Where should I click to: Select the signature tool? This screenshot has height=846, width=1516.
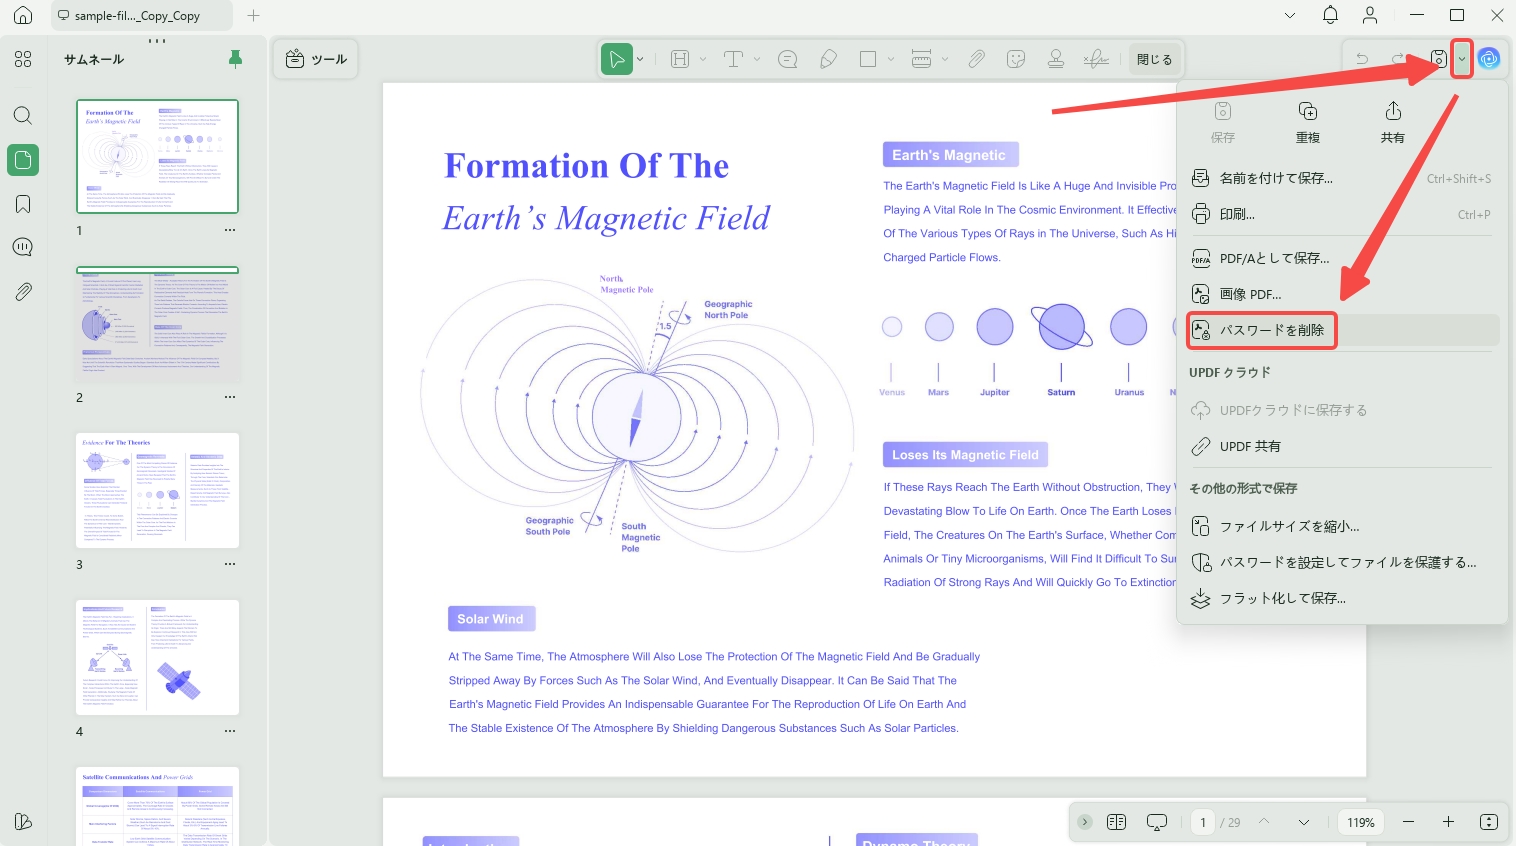1096,59
